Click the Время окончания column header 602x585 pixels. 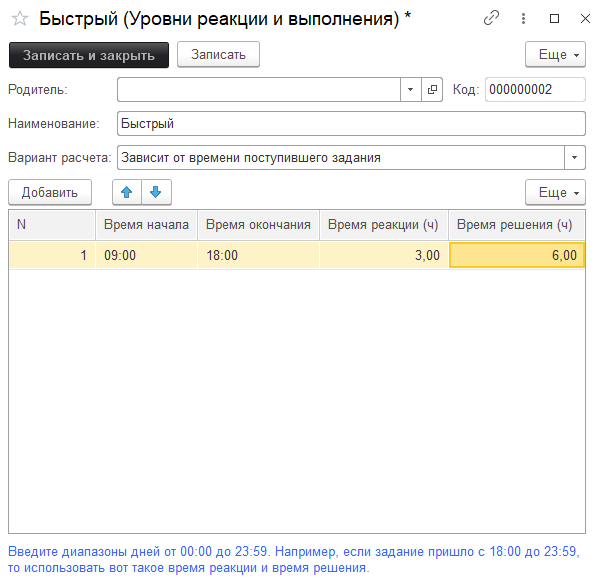[258, 225]
